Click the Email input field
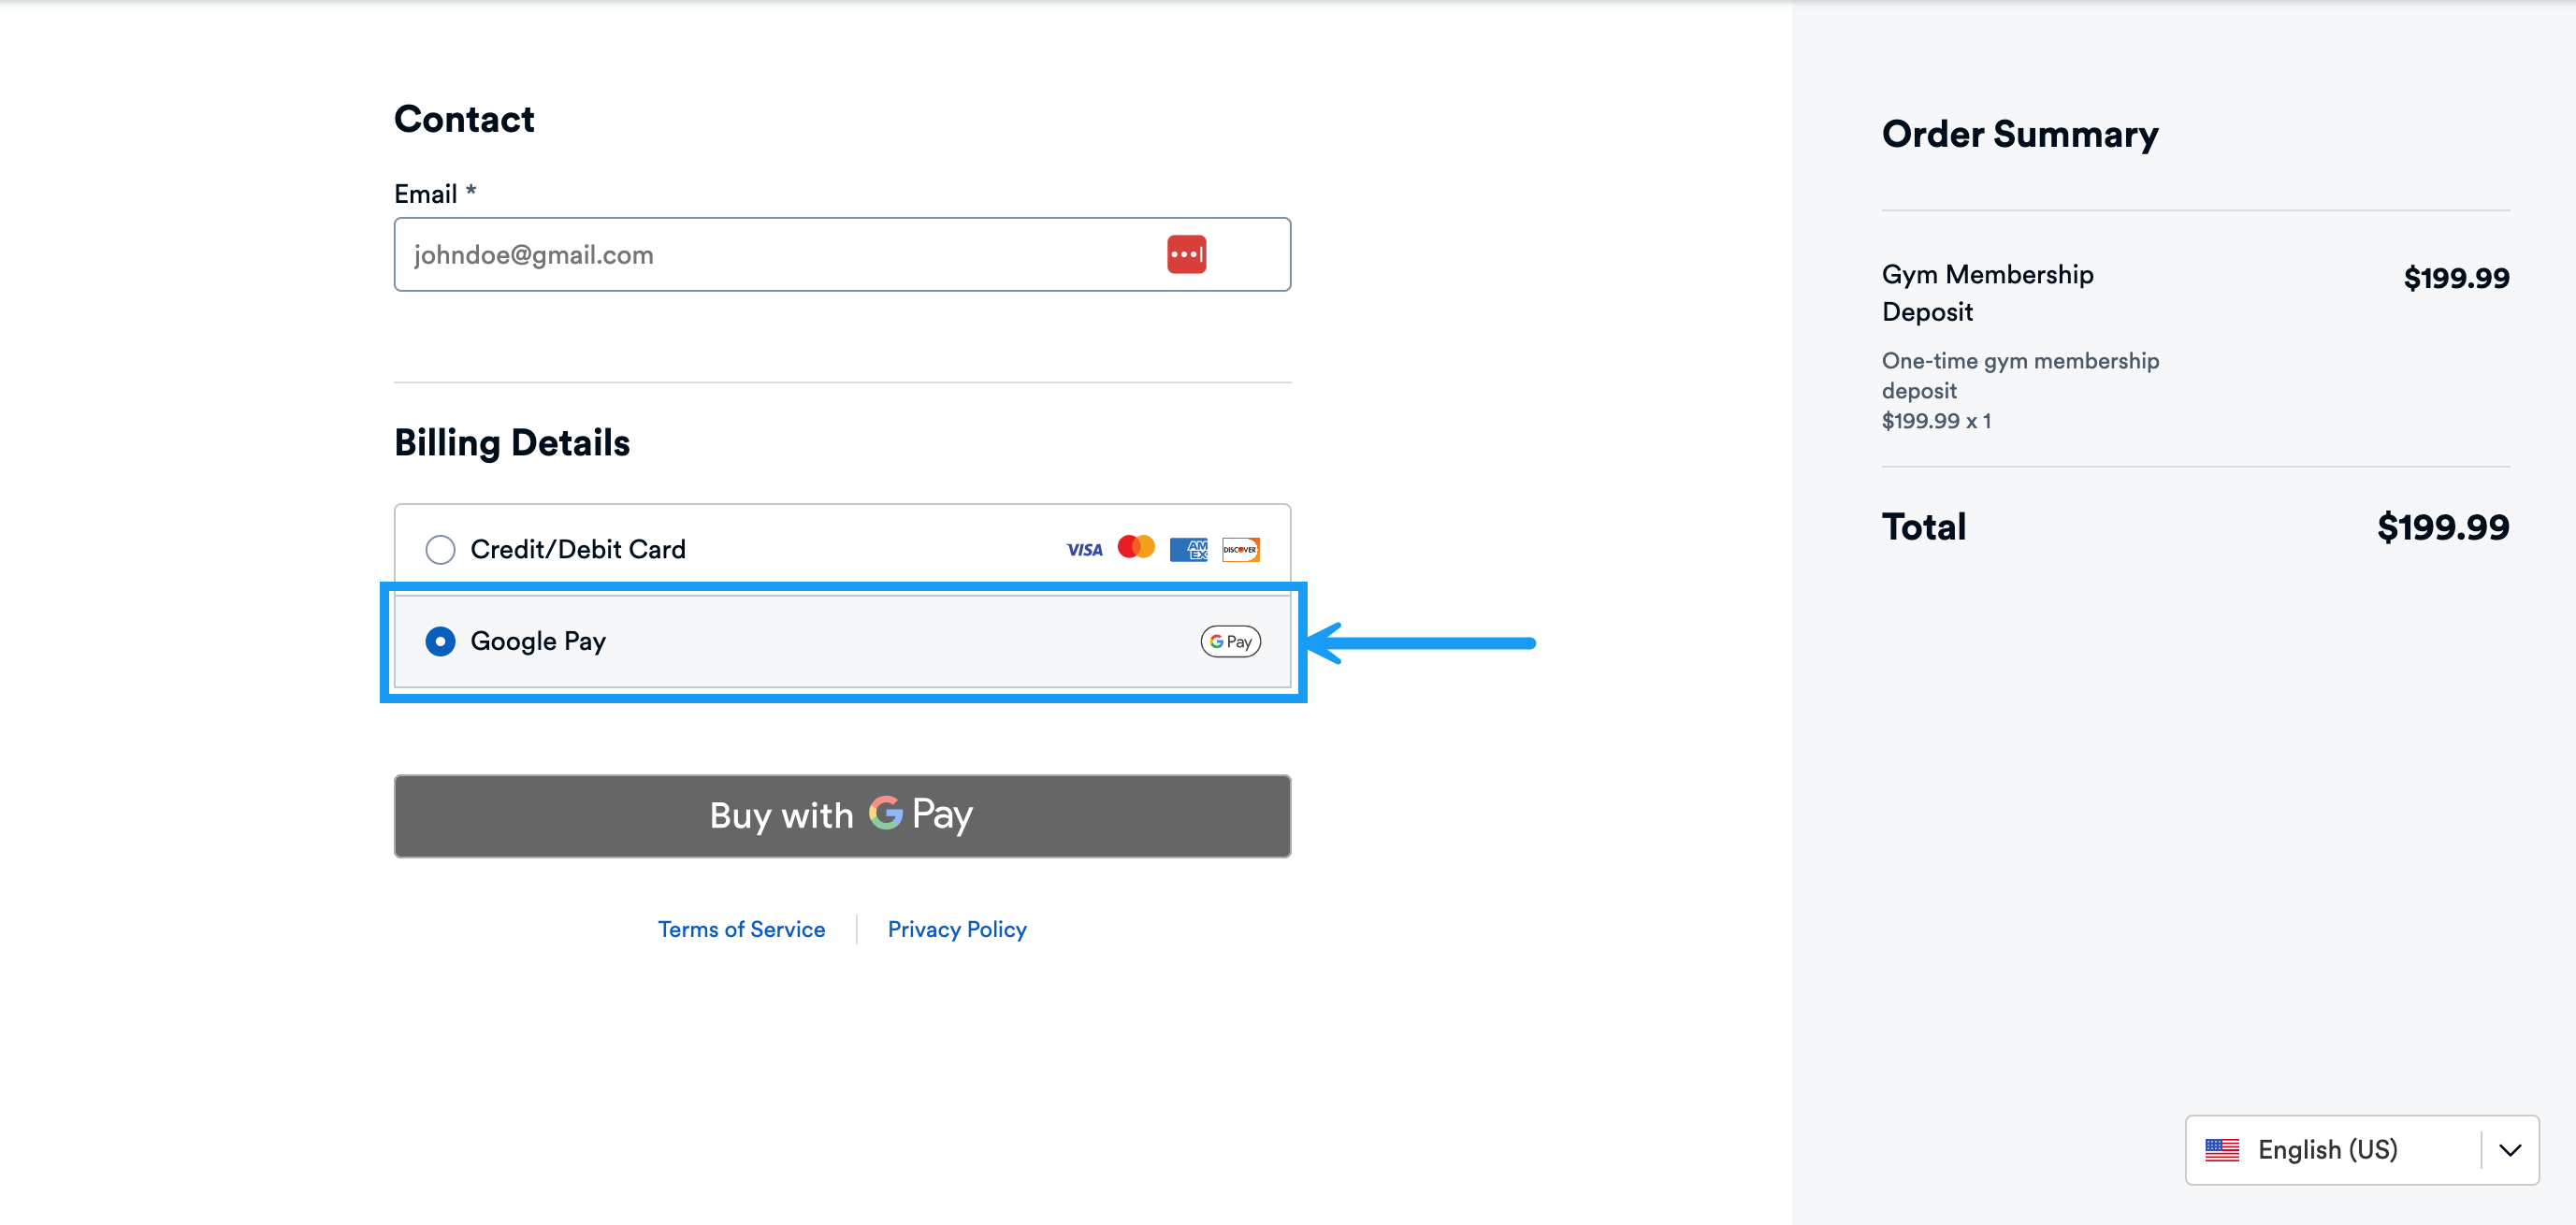The height and width of the screenshot is (1225, 2576). 790,254
